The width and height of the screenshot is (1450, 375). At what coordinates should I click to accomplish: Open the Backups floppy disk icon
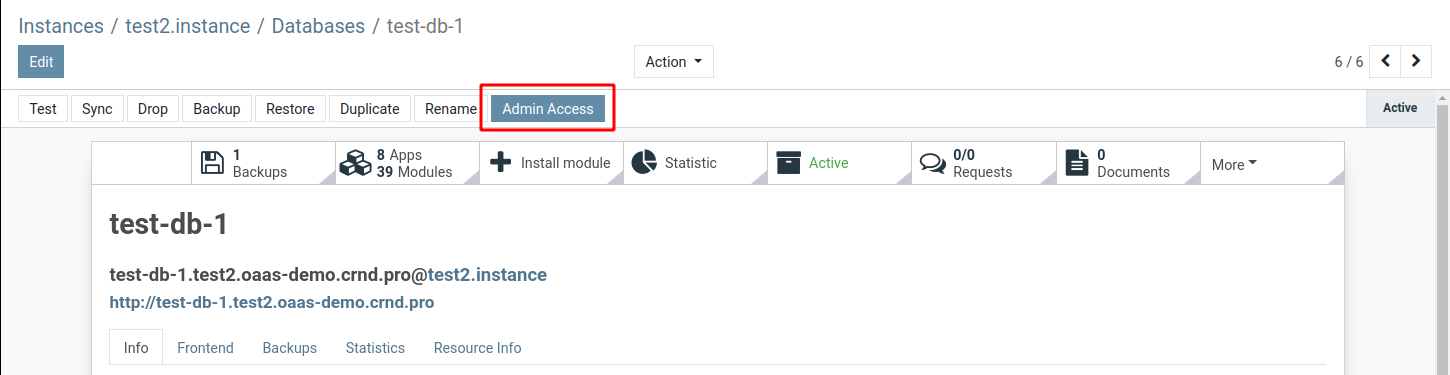213,163
